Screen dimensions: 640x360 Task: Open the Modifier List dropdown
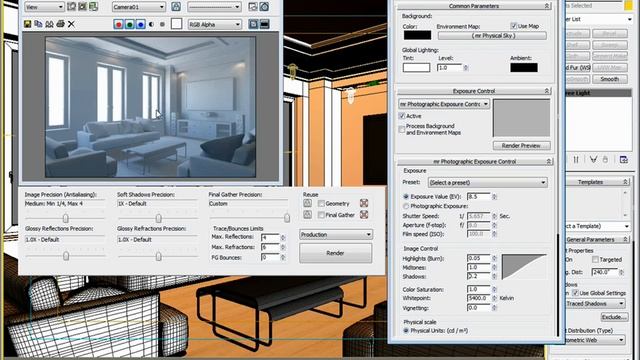(599, 19)
